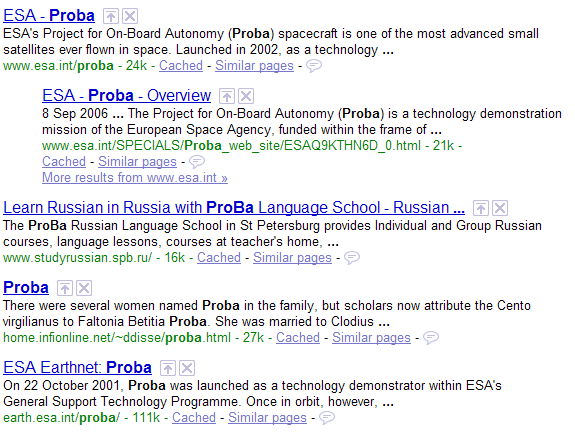The height and width of the screenshot is (436, 575).
Task: Add comment on earth.esa.int/proba result
Action: [x=327, y=418]
